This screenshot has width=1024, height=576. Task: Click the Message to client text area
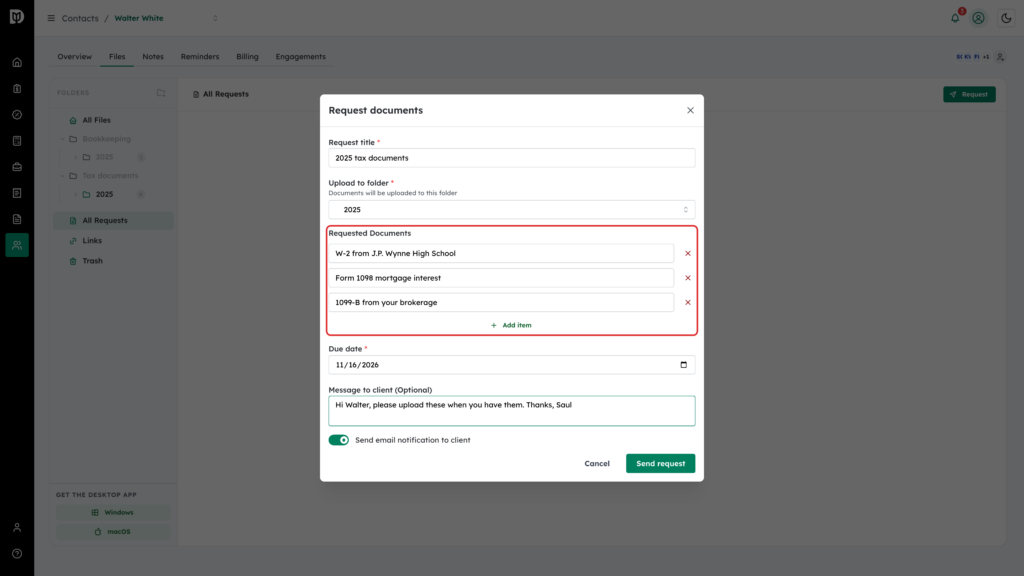tap(511, 411)
